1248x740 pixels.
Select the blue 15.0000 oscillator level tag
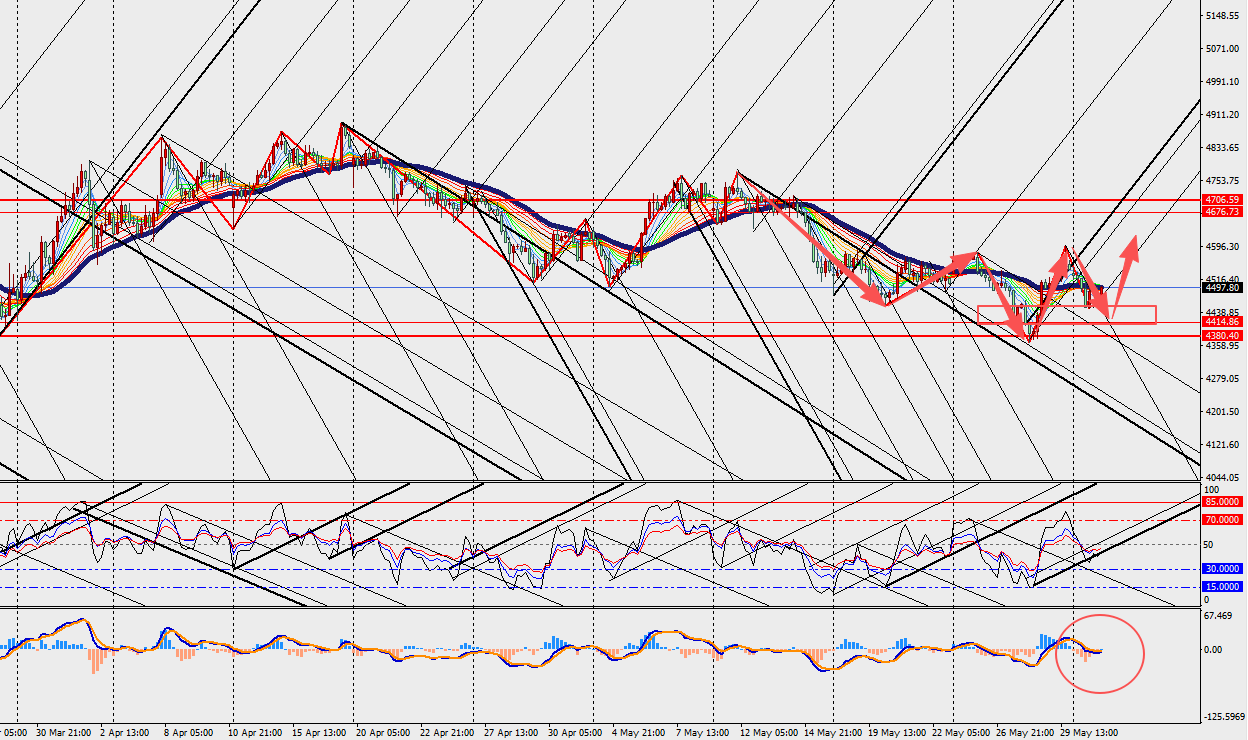click(1223, 587)
